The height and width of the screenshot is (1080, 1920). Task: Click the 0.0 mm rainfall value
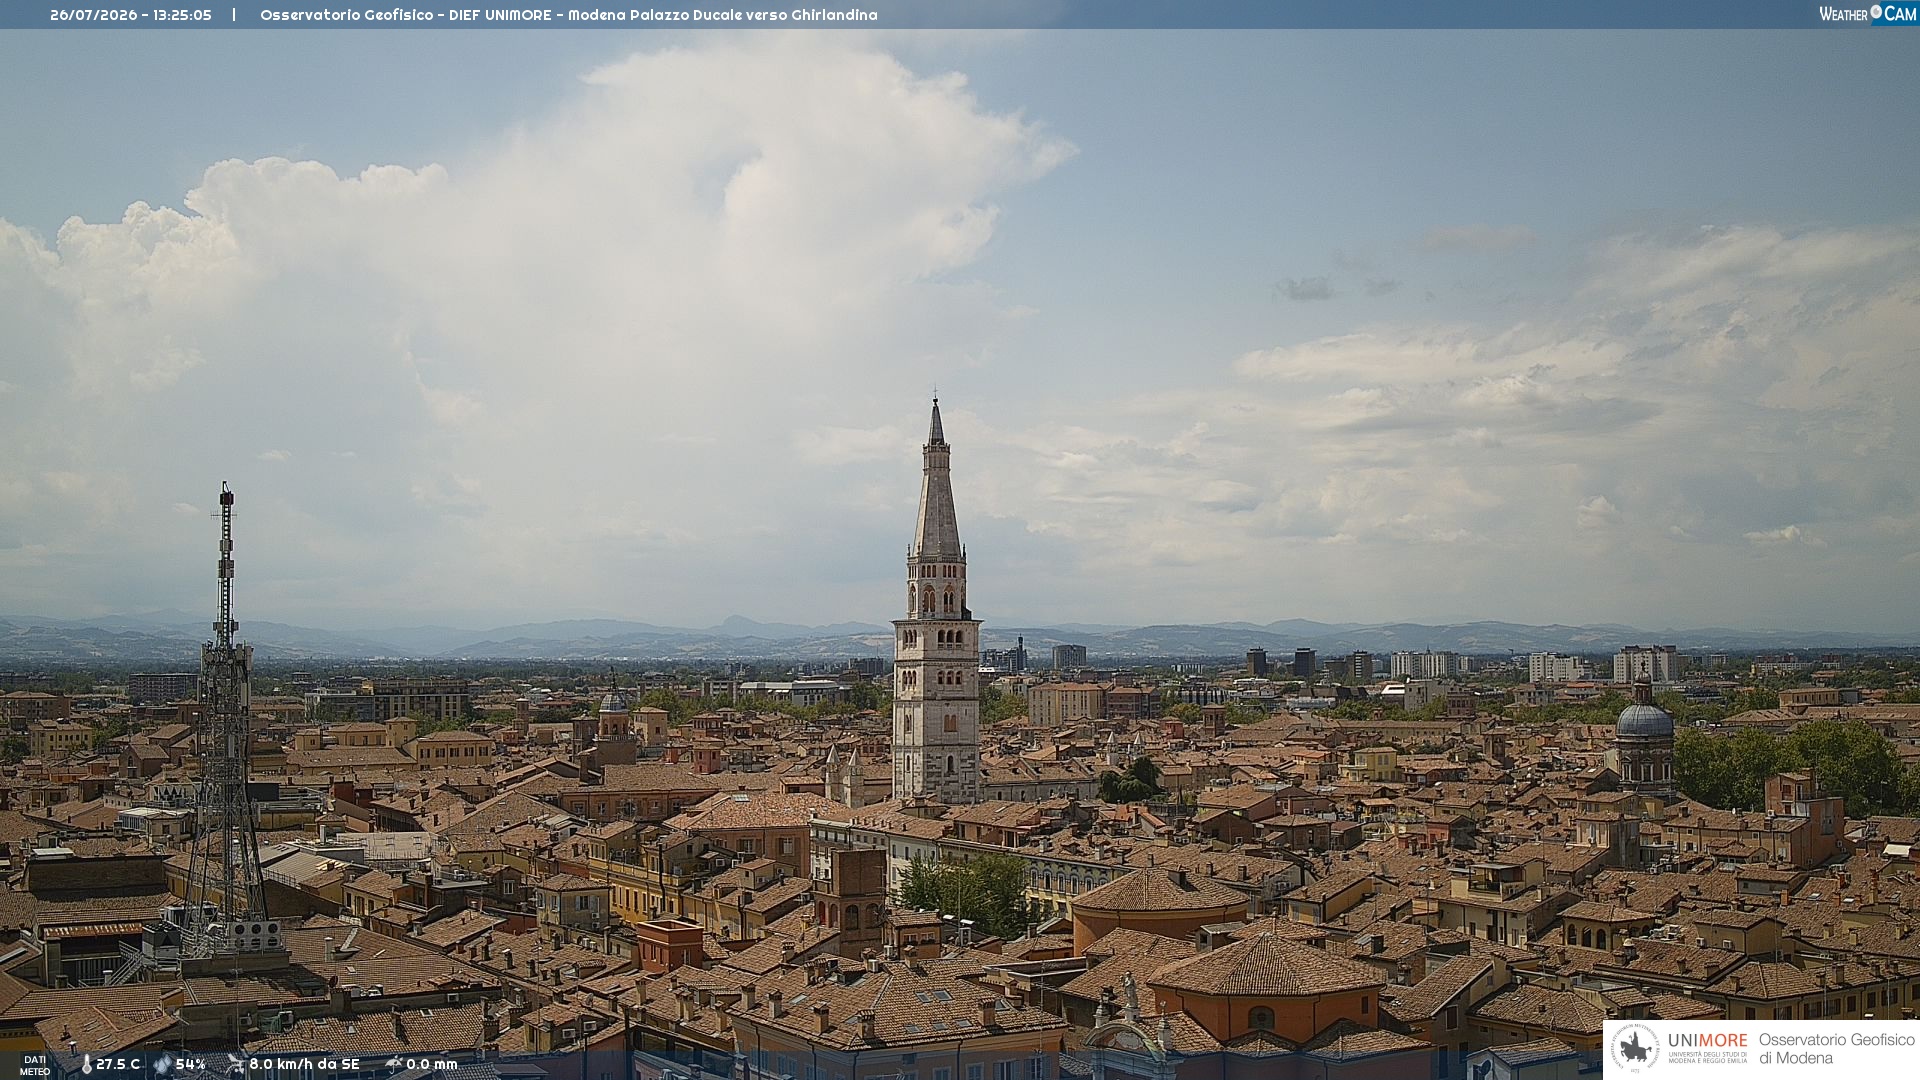(431, 1064)
